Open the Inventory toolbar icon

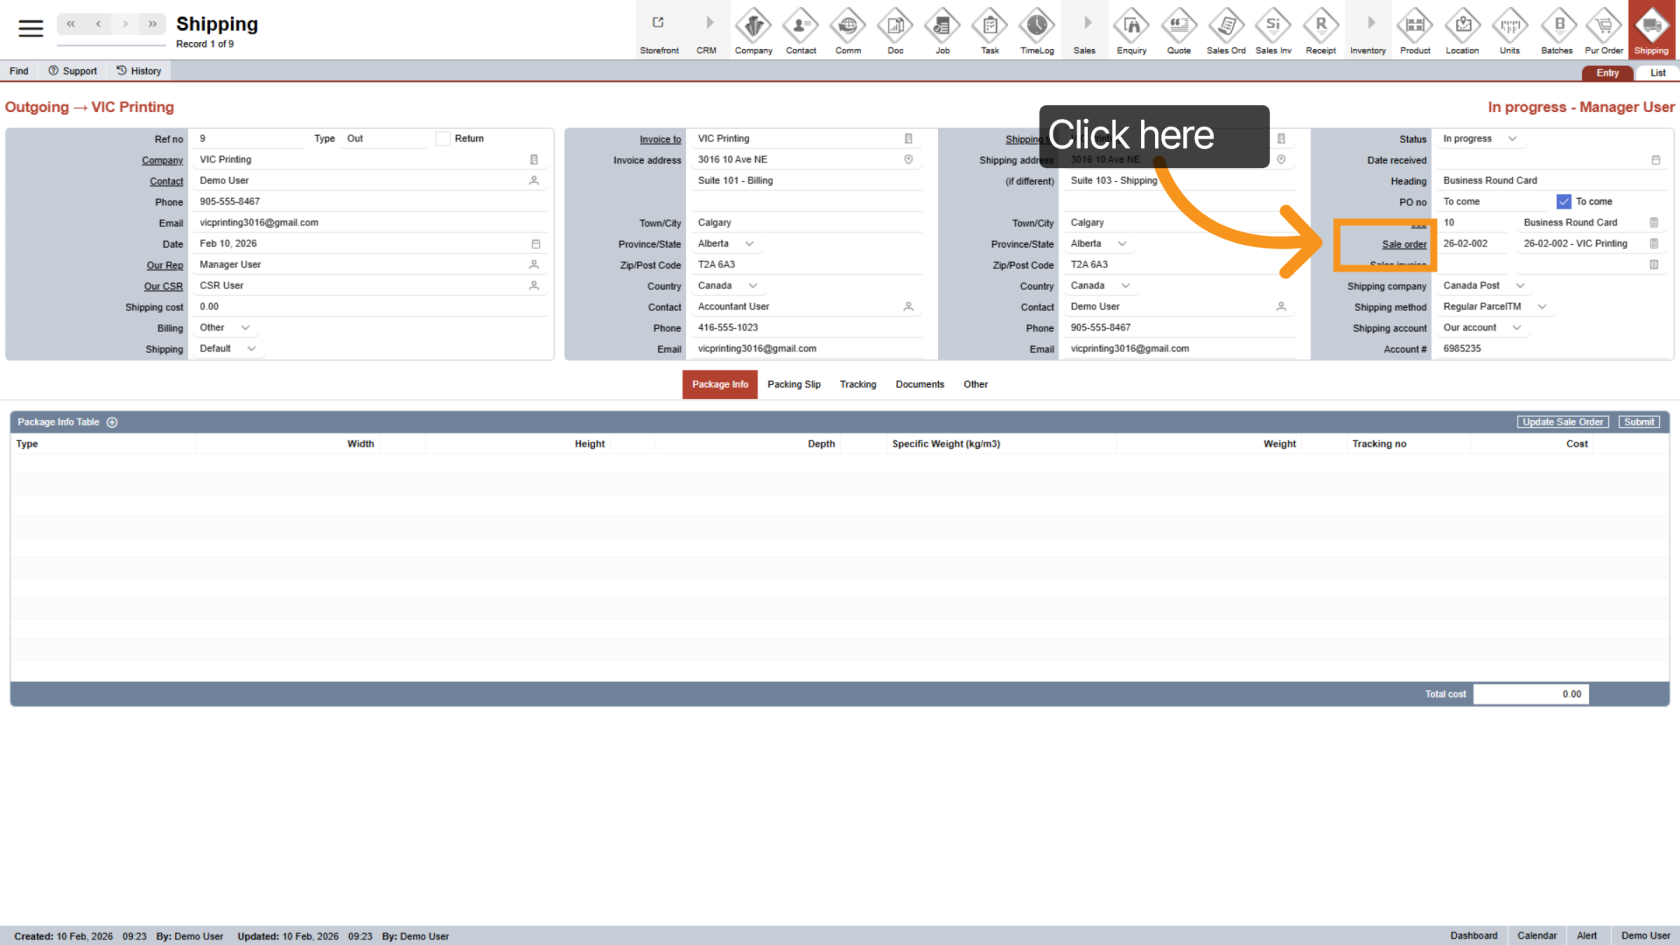click(x=1368, y=25)
